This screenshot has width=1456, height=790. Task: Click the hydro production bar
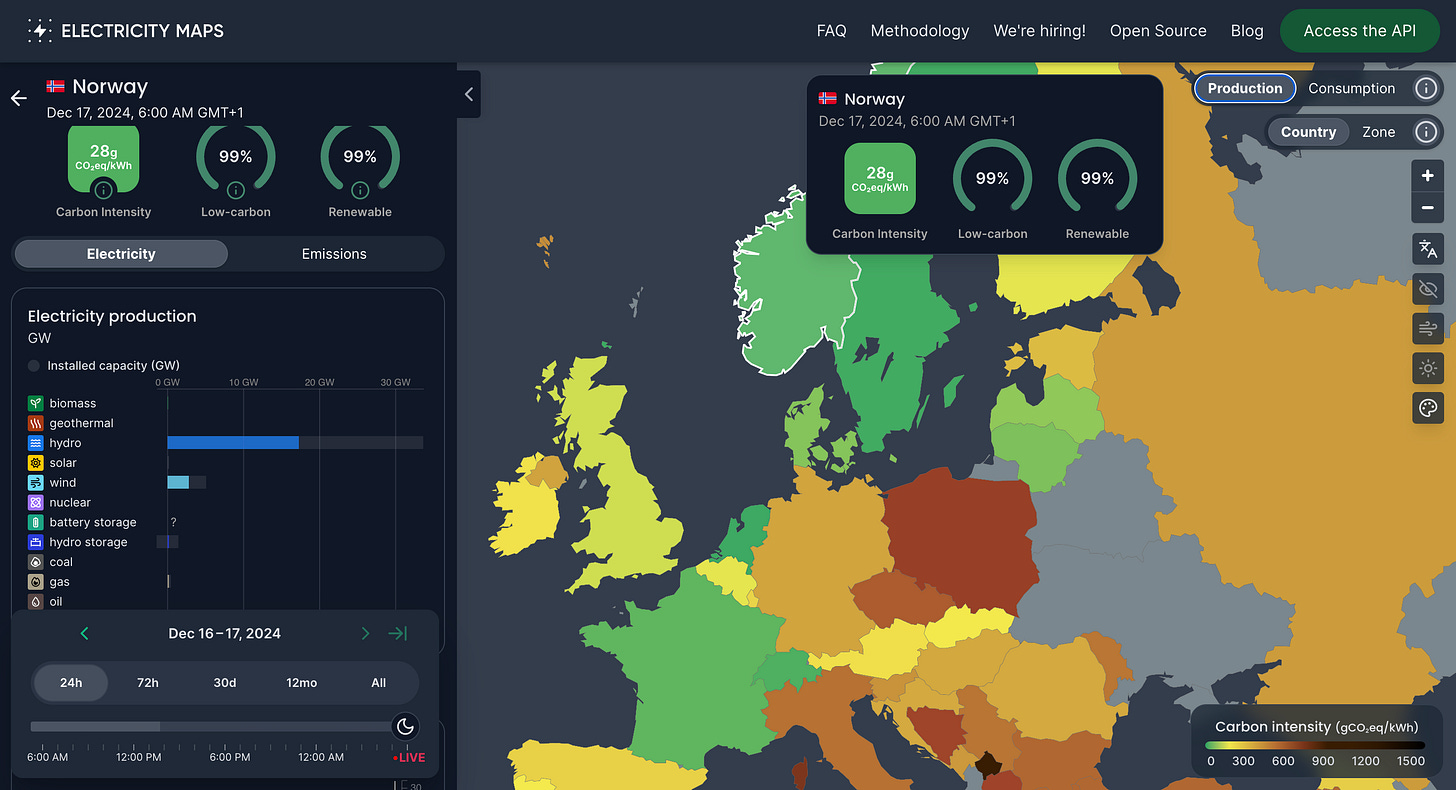click(x=233, y=443)
